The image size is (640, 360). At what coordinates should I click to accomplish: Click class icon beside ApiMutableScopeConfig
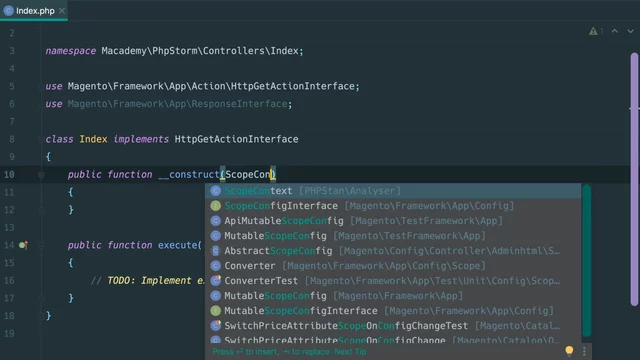[x=216, y=221]
